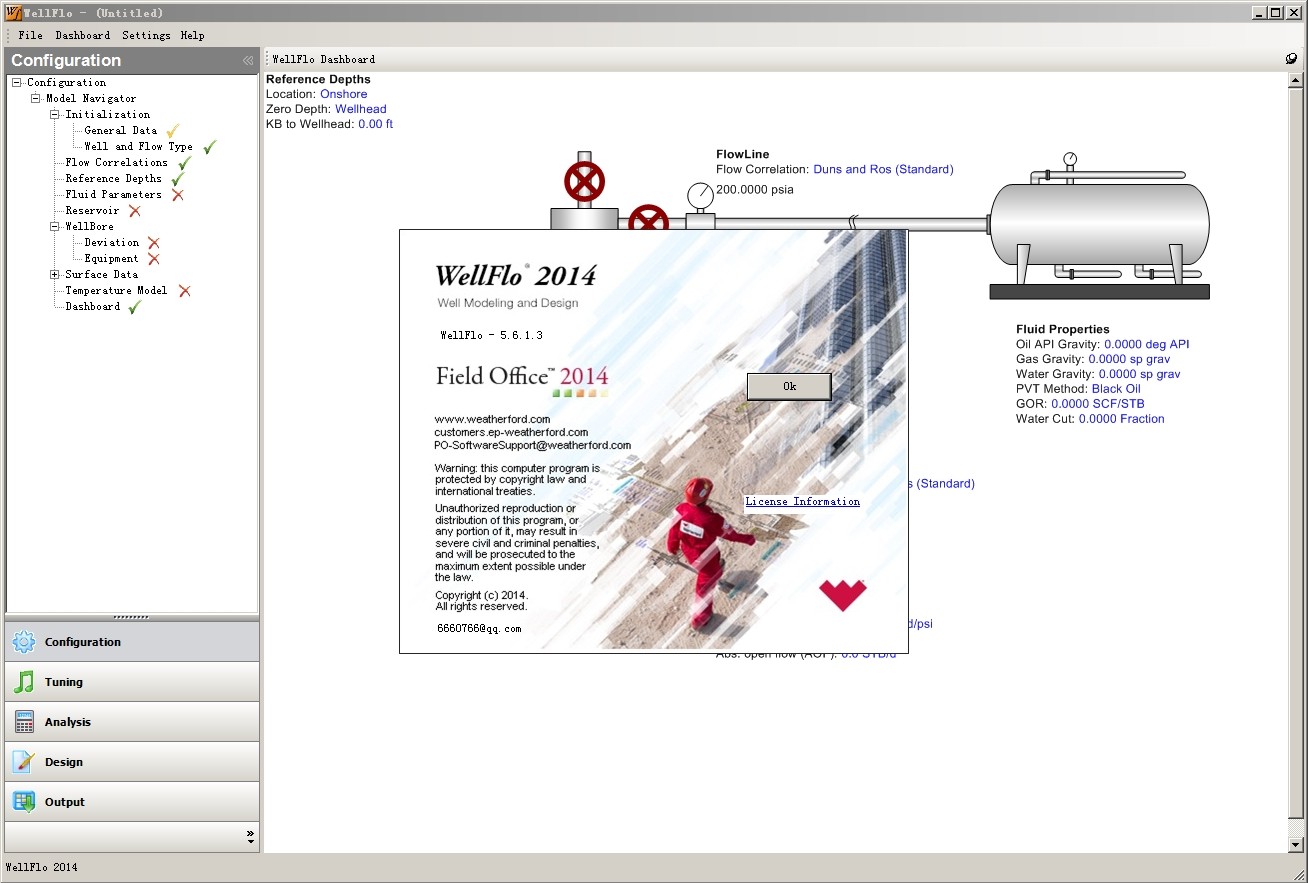Screen dimensions: 1308x883
Task: Expand the Surface Data tree node
Action: 55,275
